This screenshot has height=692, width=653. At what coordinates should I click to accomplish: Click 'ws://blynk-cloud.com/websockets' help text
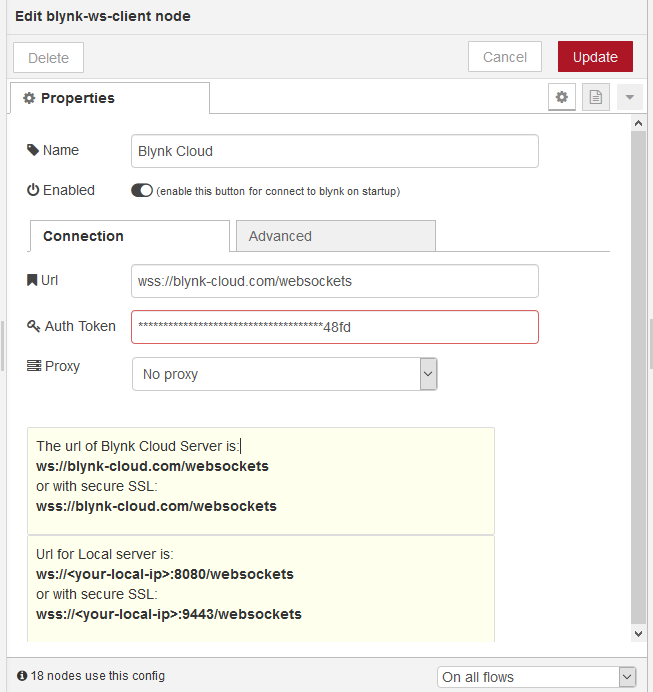coord(152,466)
